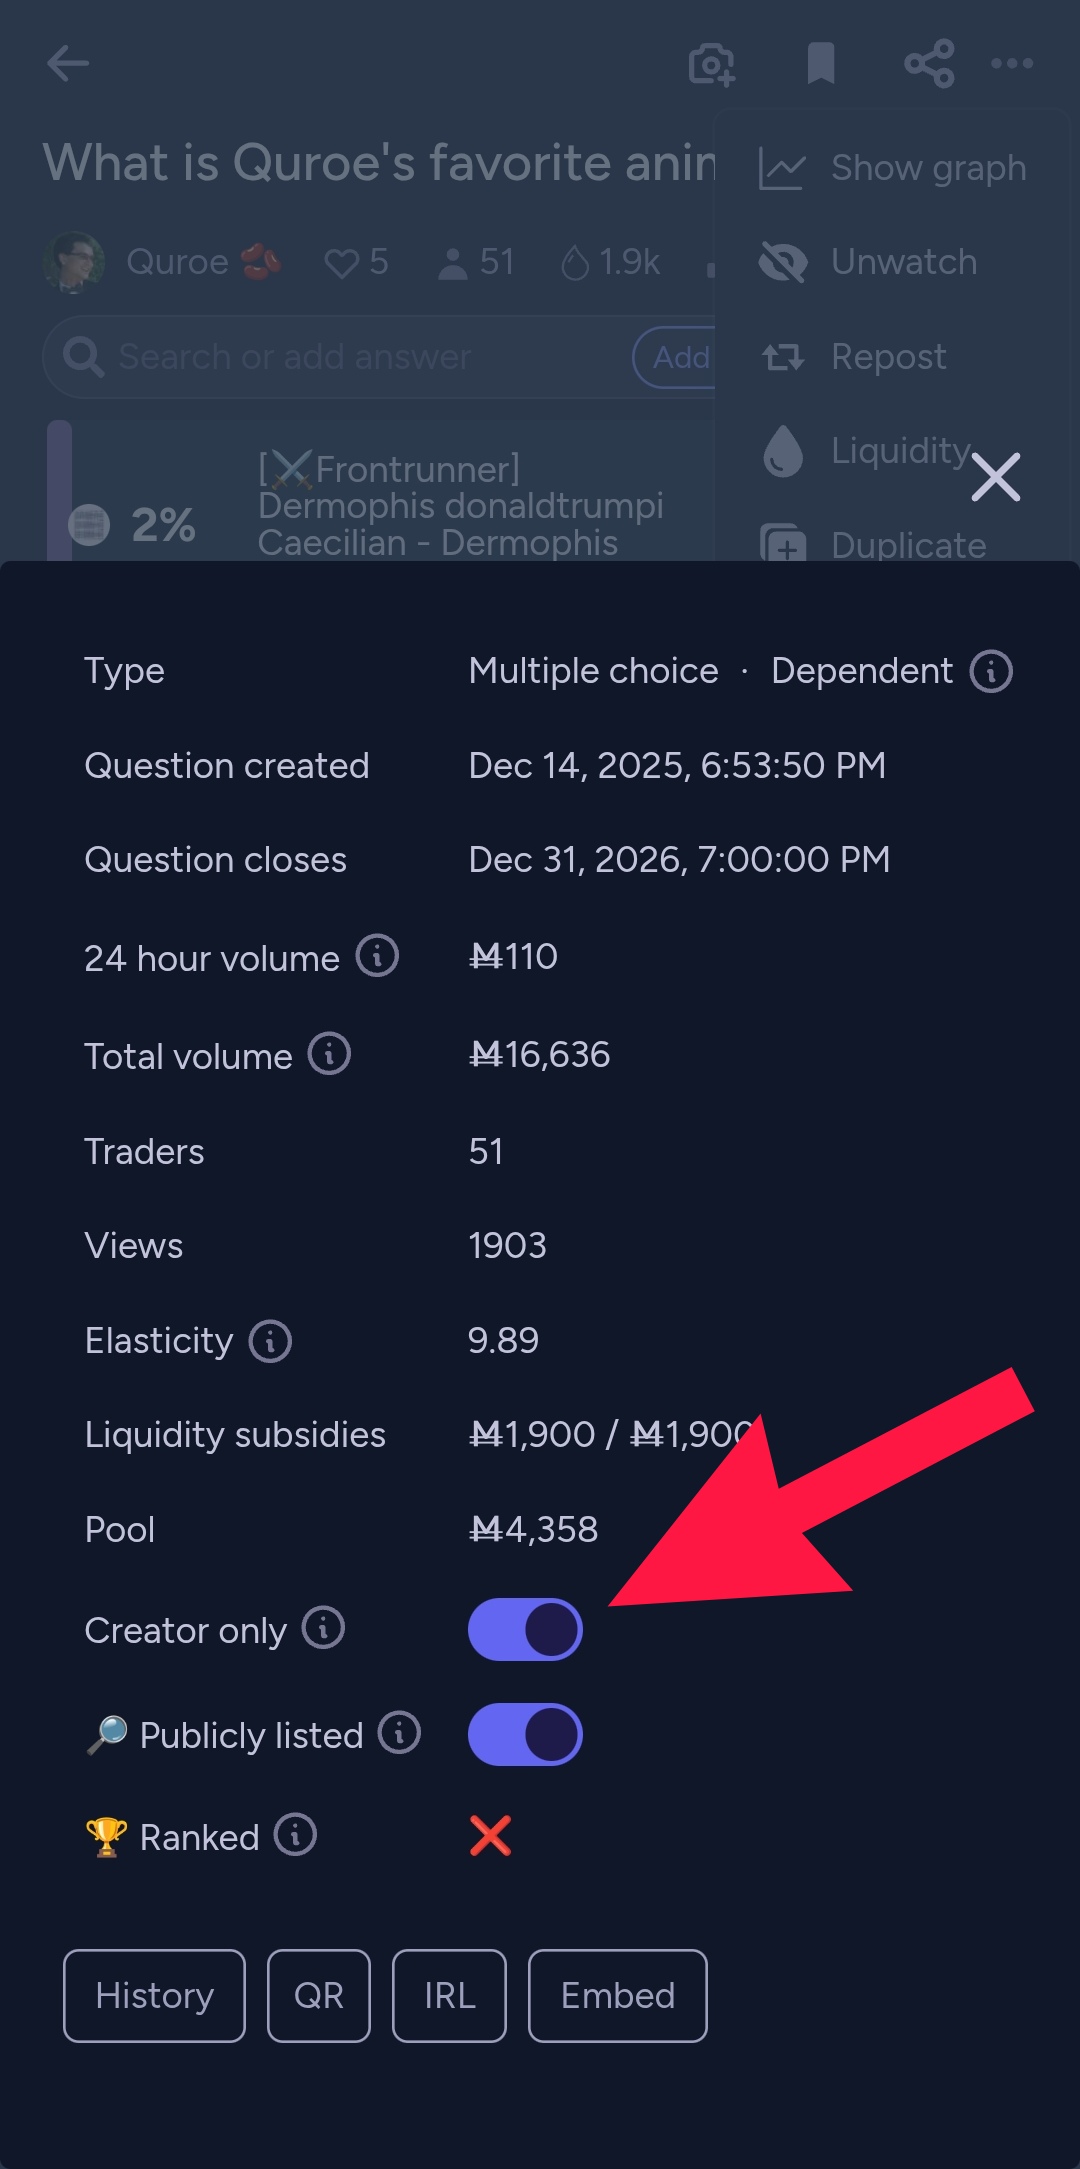Click the add screenshot camera icon

click(x=712, y=64)
